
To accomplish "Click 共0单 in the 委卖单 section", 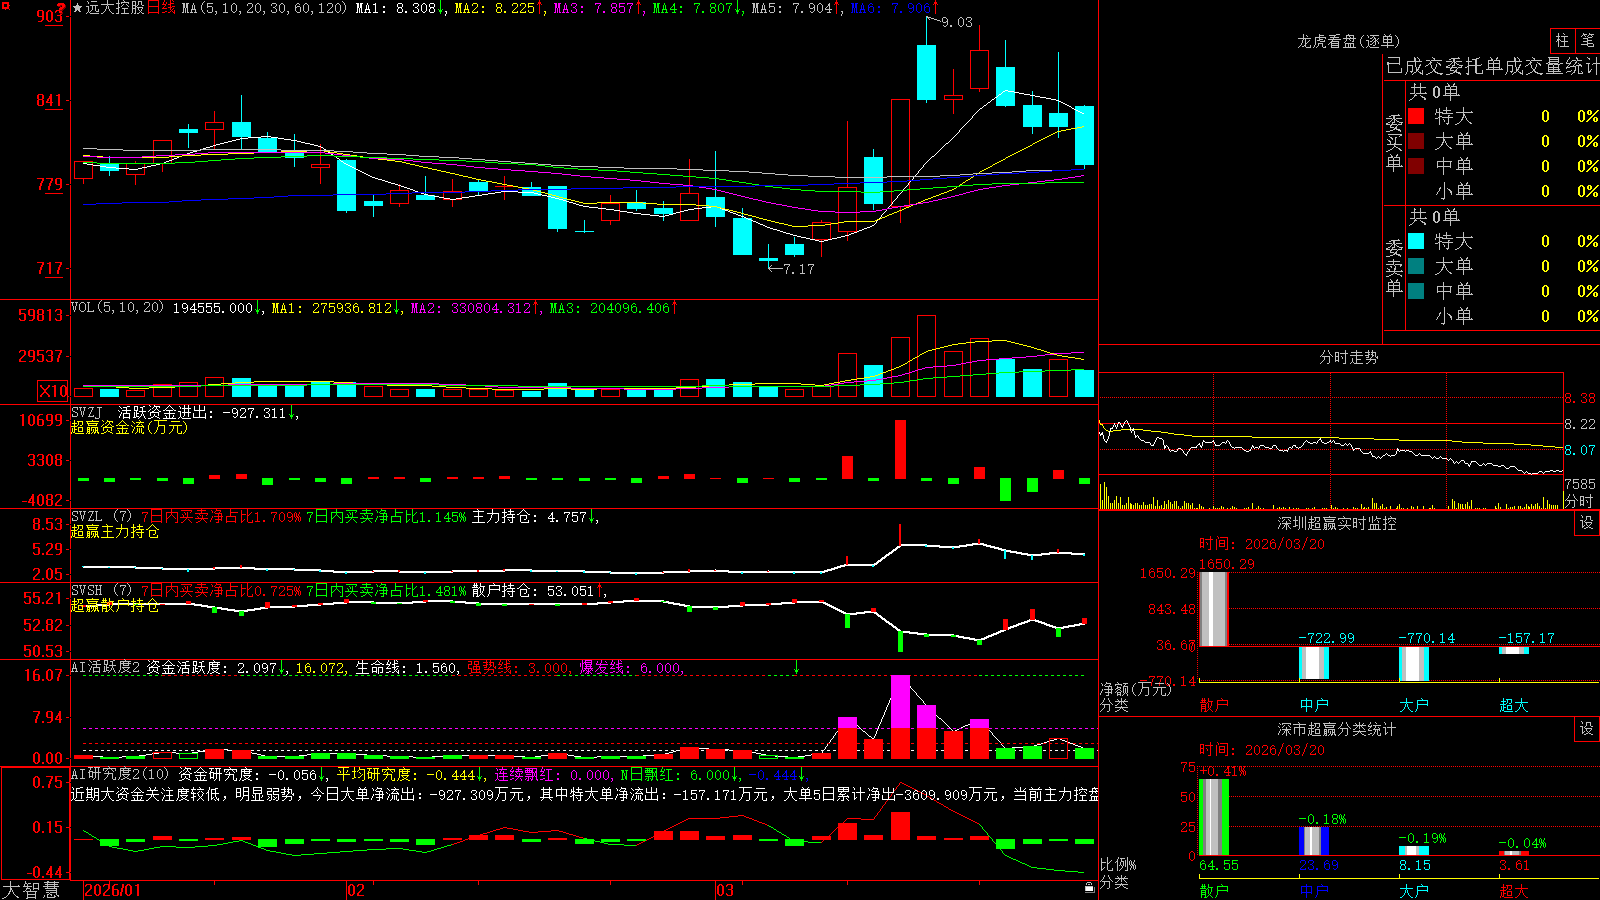I will 1434,217.
